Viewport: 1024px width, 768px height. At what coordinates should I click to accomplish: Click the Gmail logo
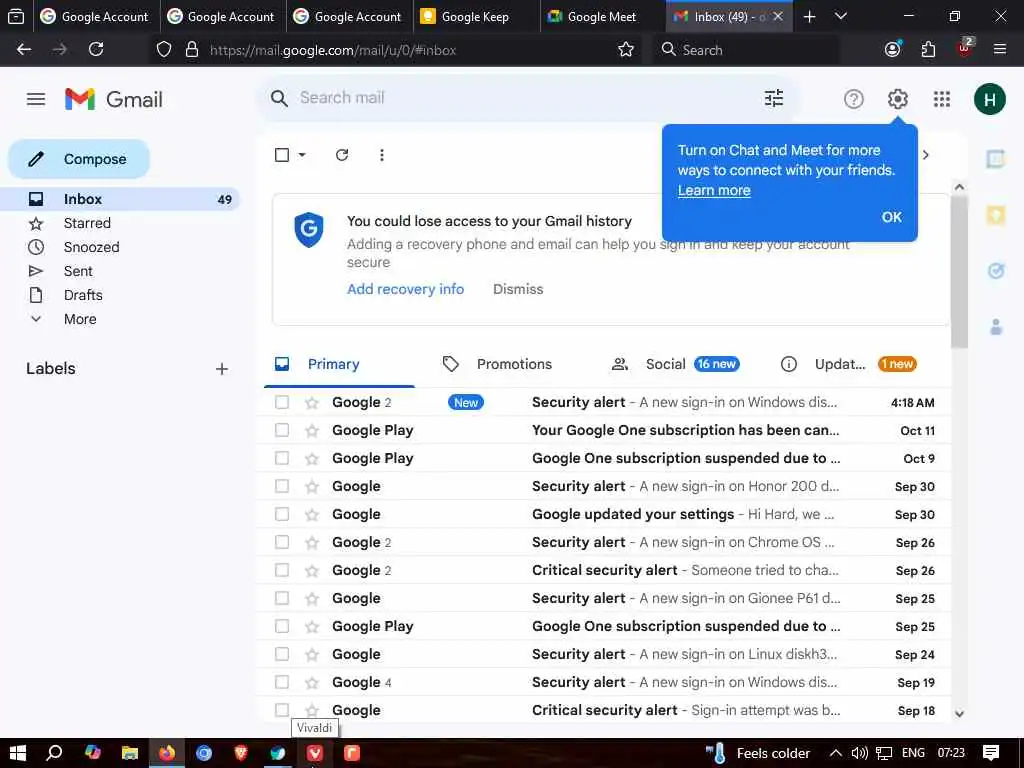coord(114,99)
